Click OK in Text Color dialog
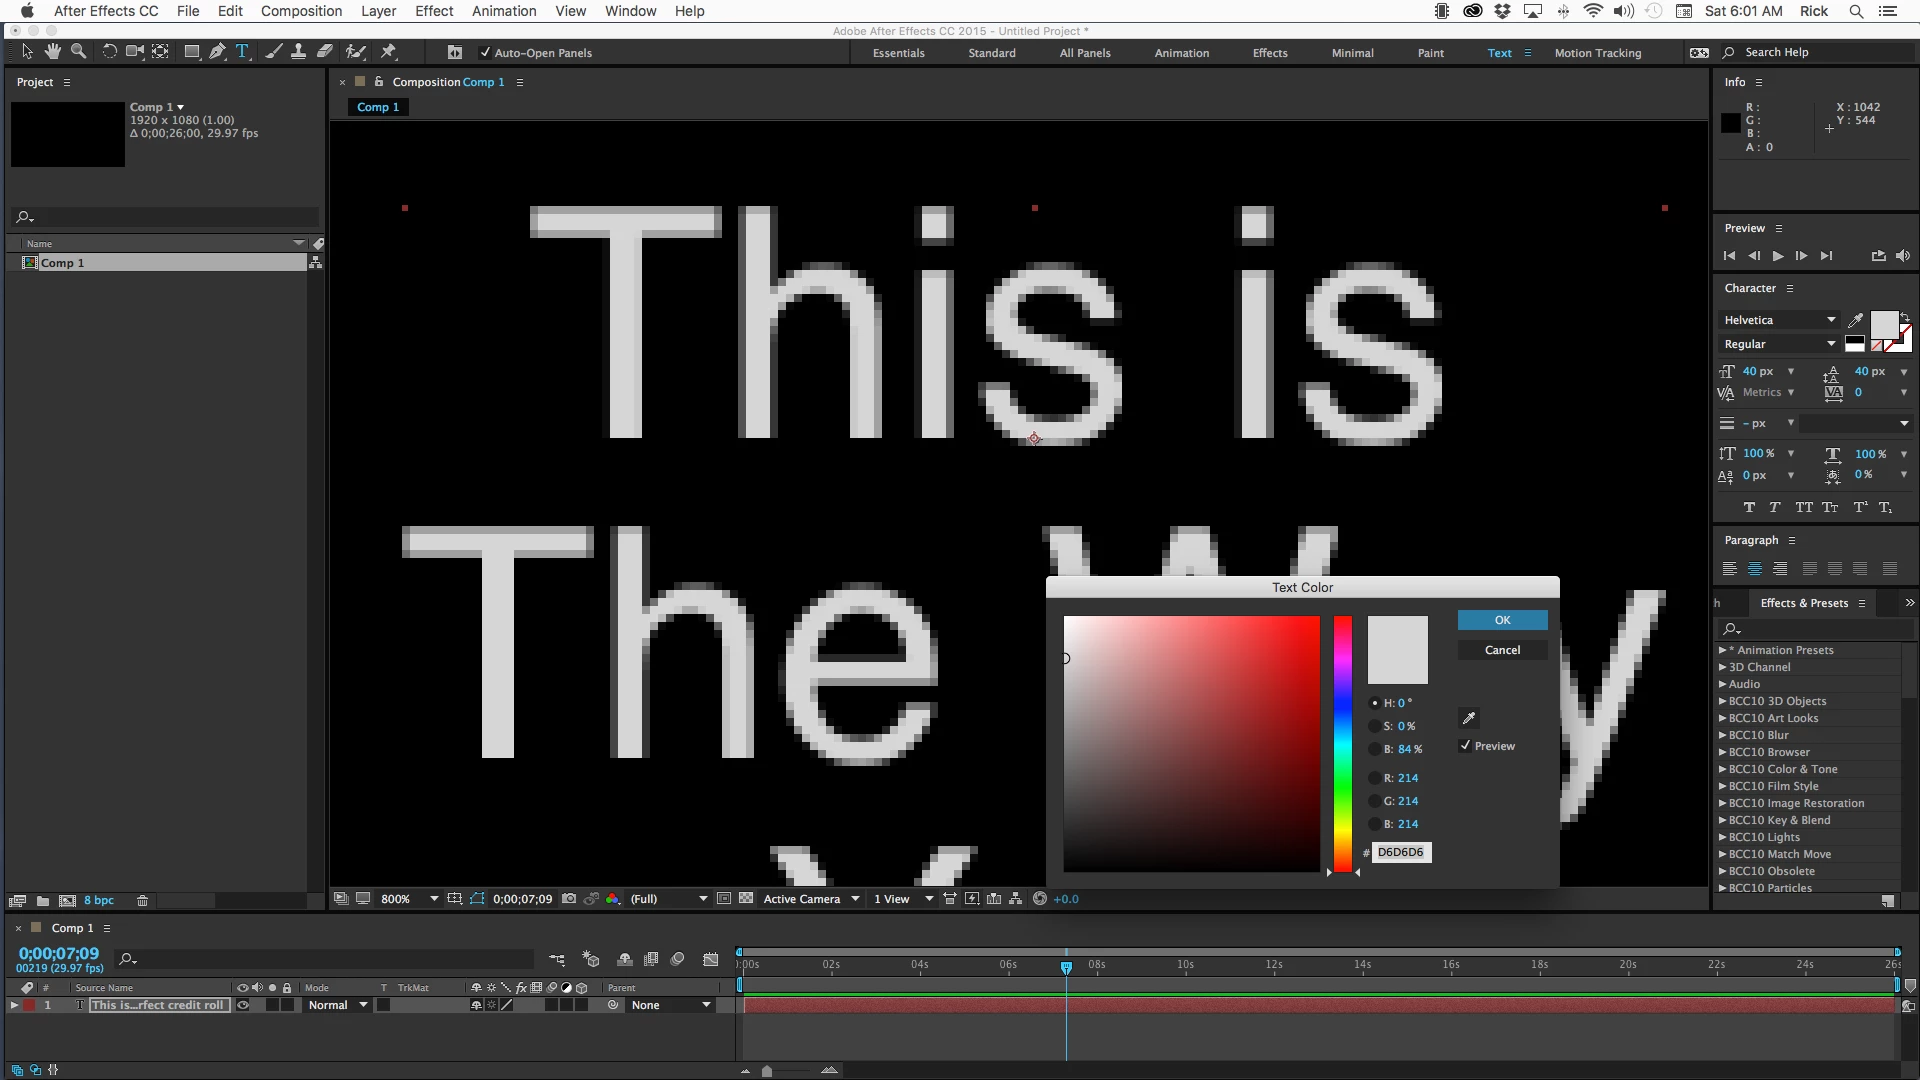The height and width of the screenshot is (1080, 1920). [x=1502, y=620]
